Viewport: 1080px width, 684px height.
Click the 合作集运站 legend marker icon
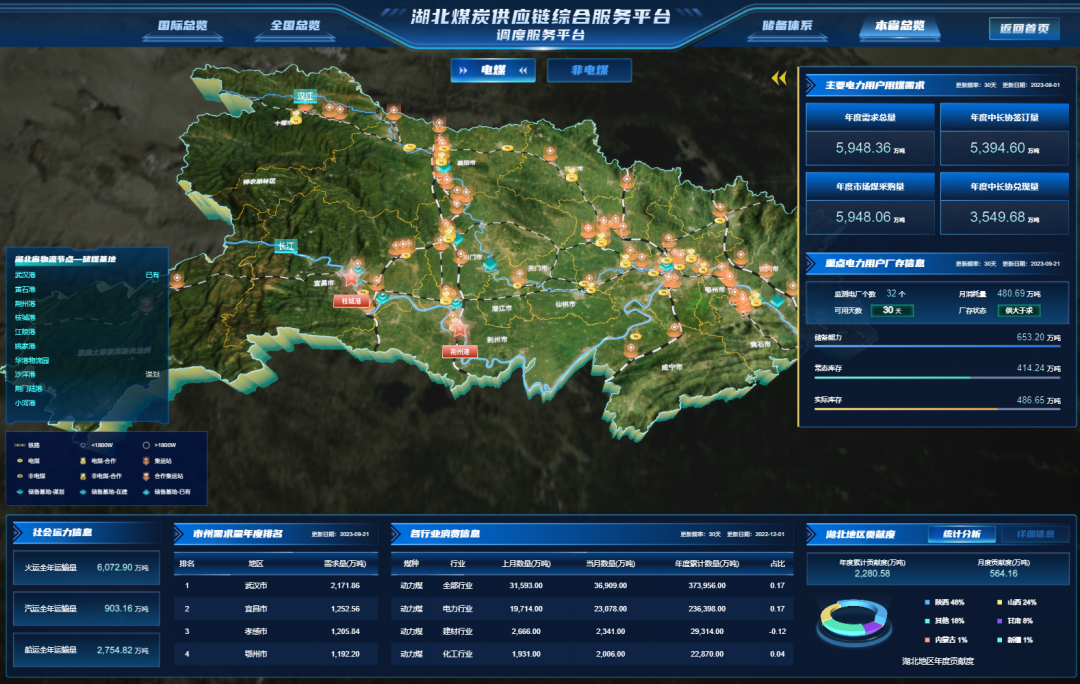(146, 476)
